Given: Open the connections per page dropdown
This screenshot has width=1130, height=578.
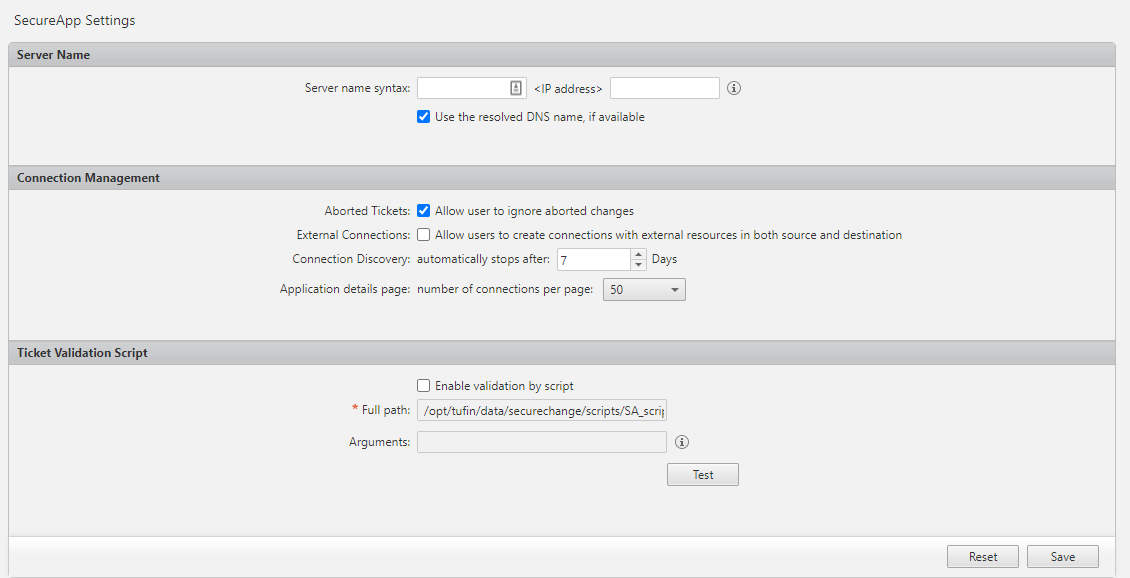Looking at the screenshot, I should pos(644,290).
